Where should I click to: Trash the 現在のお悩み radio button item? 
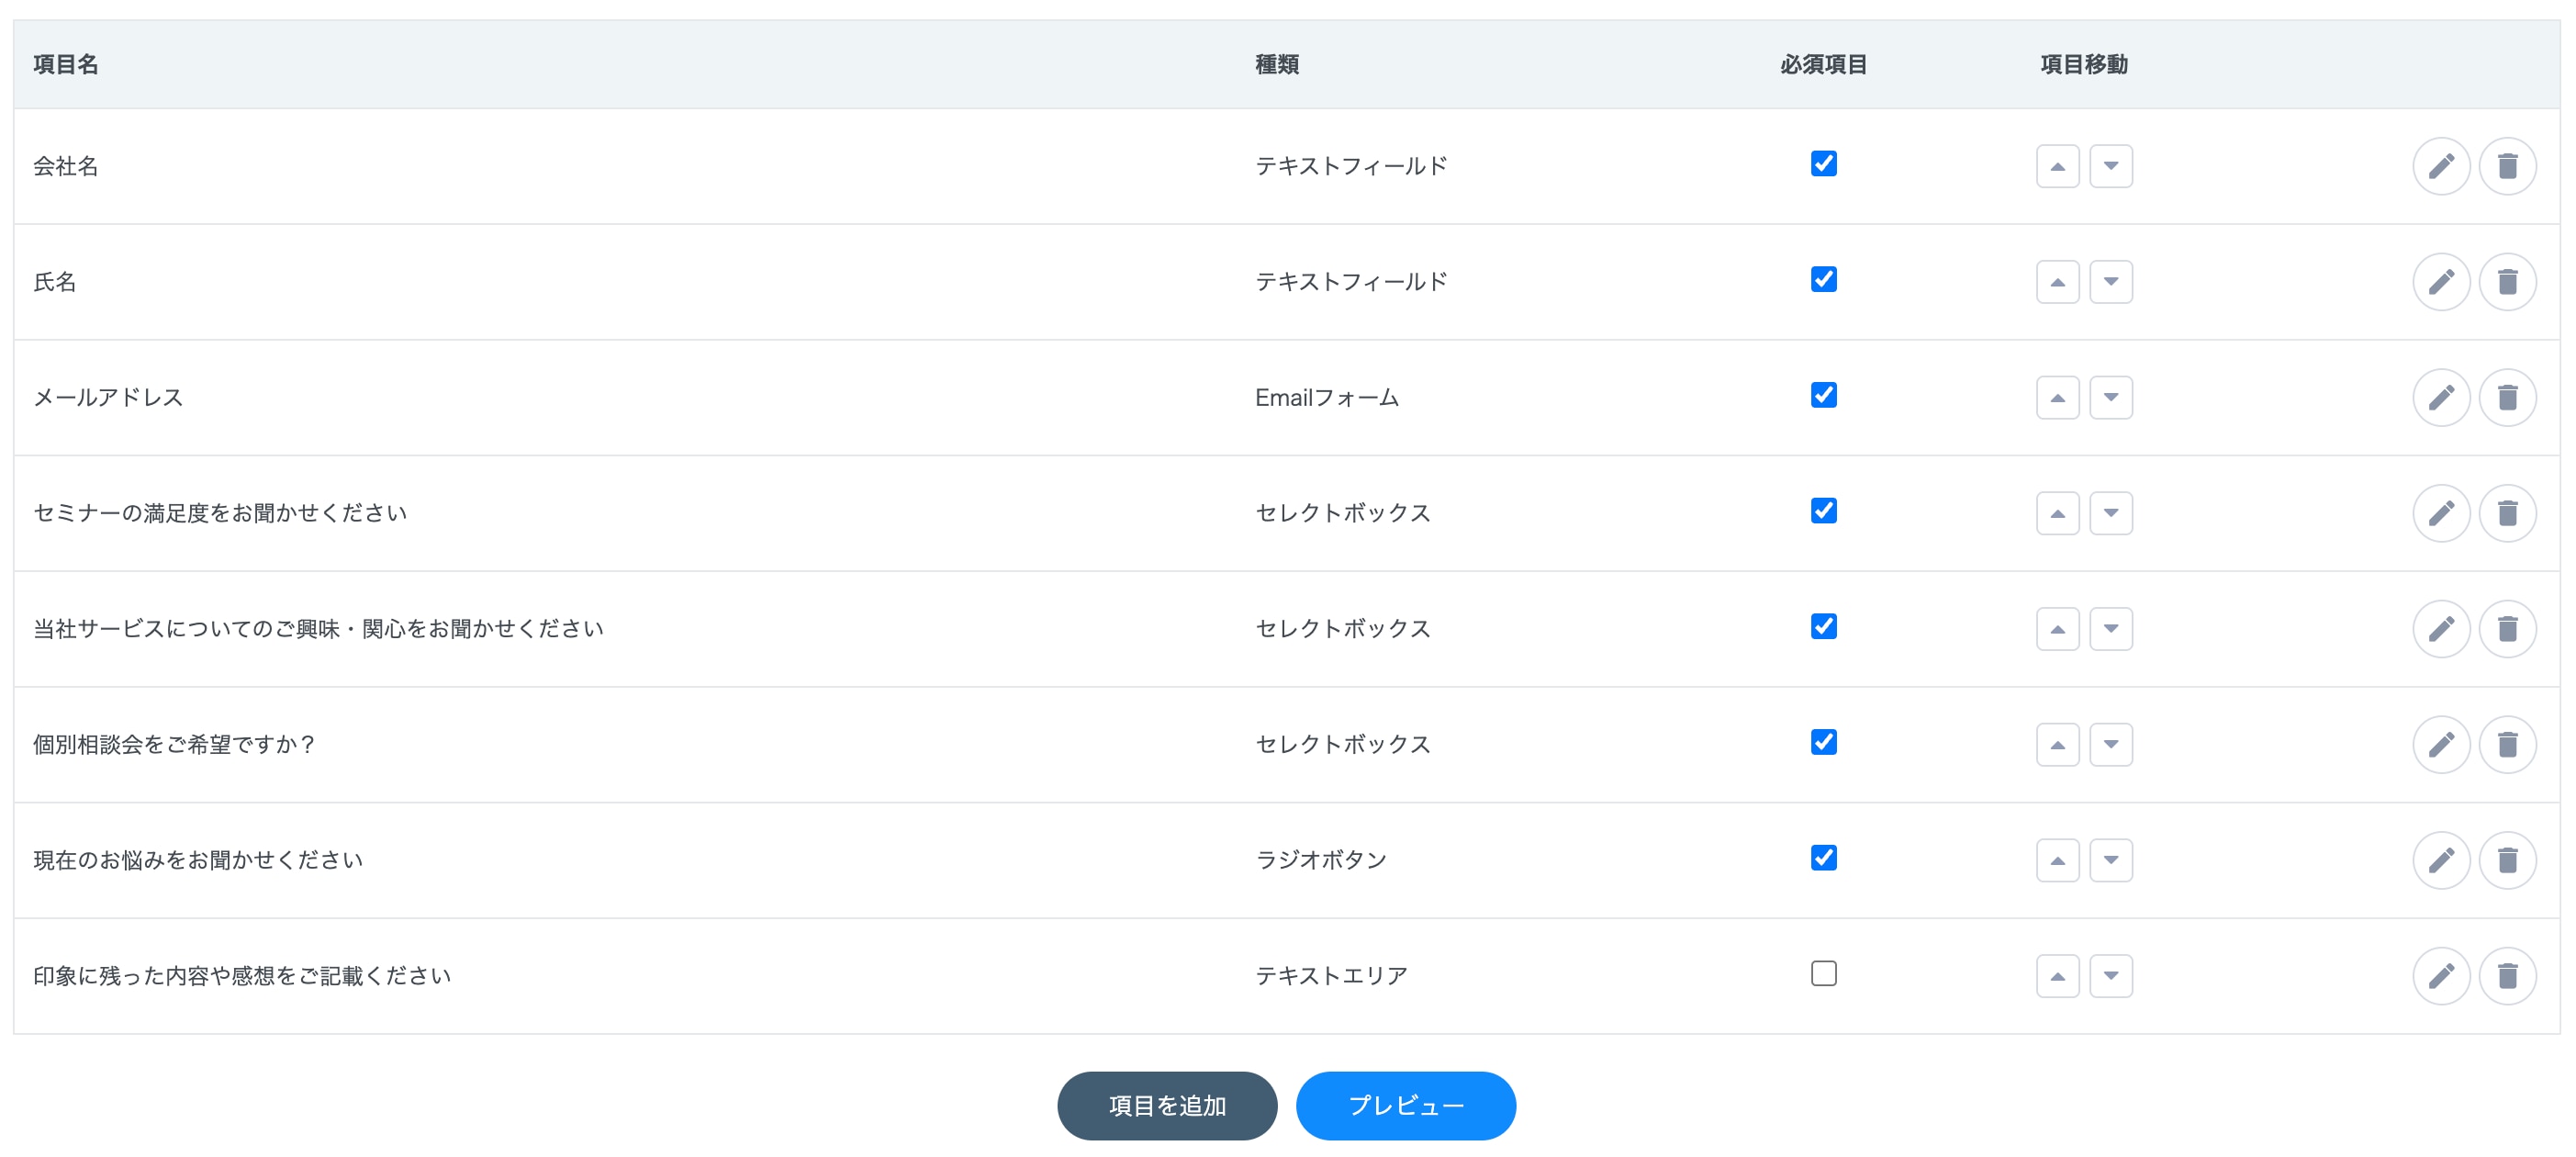(2507, 860)
